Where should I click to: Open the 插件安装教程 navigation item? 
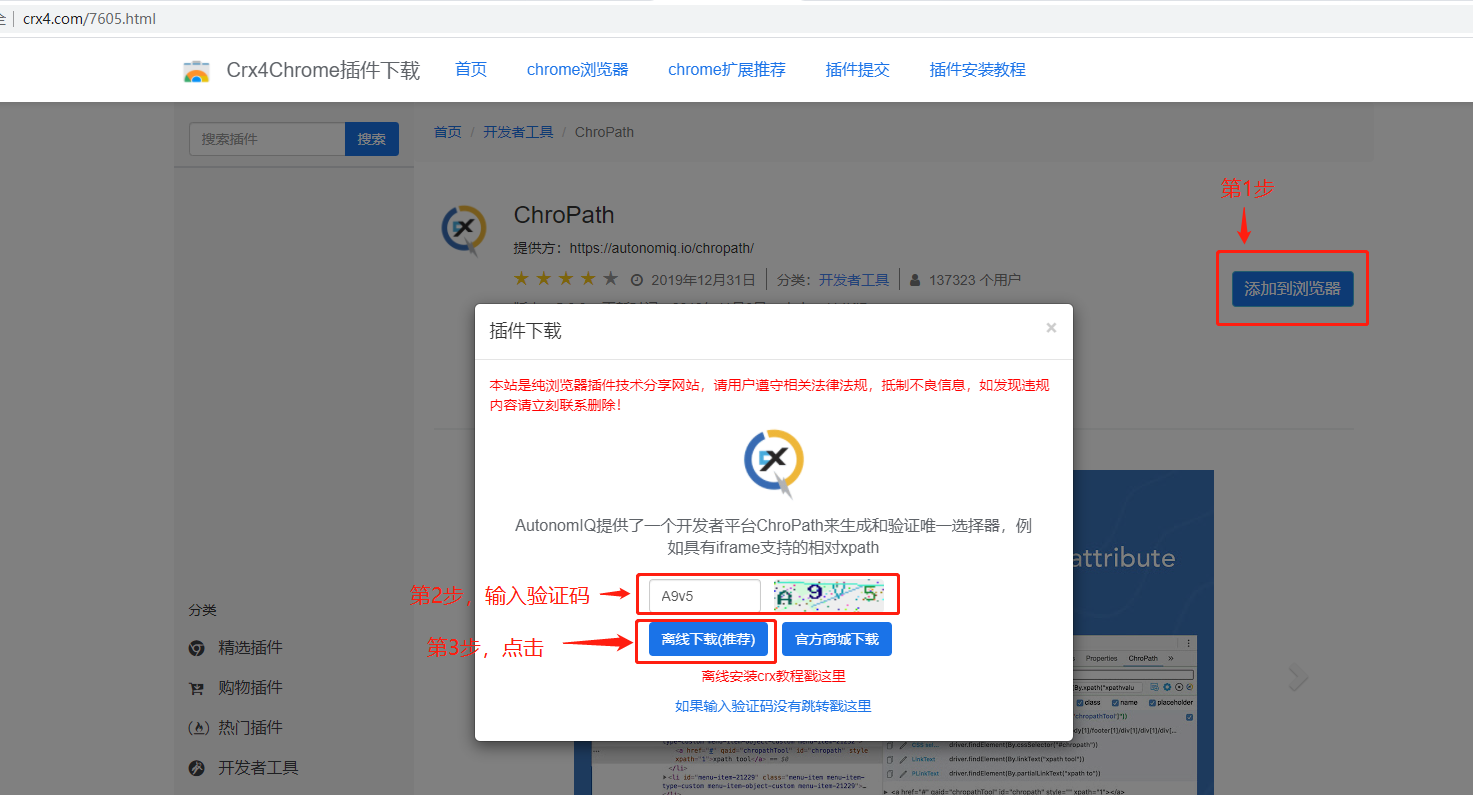click(x=977, y=69)
